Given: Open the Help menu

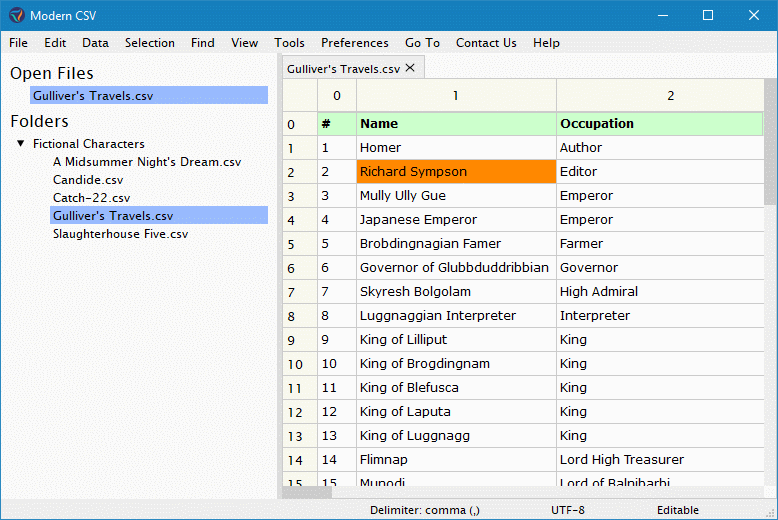Looking at the screenshot, I should 546,43.
